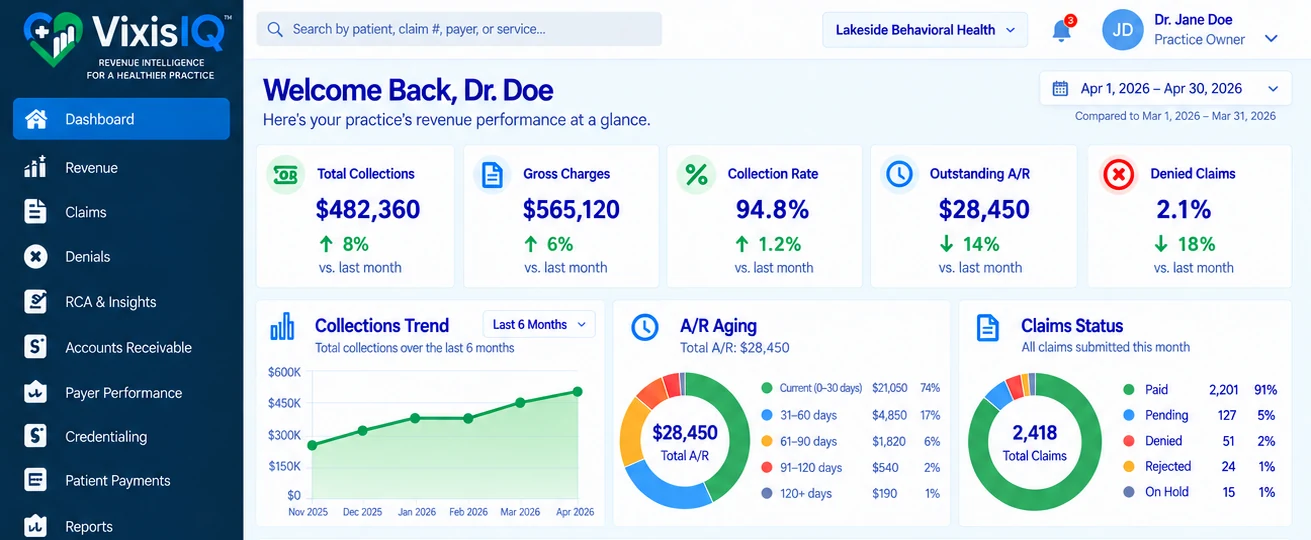Click the Collections Trend chart icon

[x=283, y=327]
